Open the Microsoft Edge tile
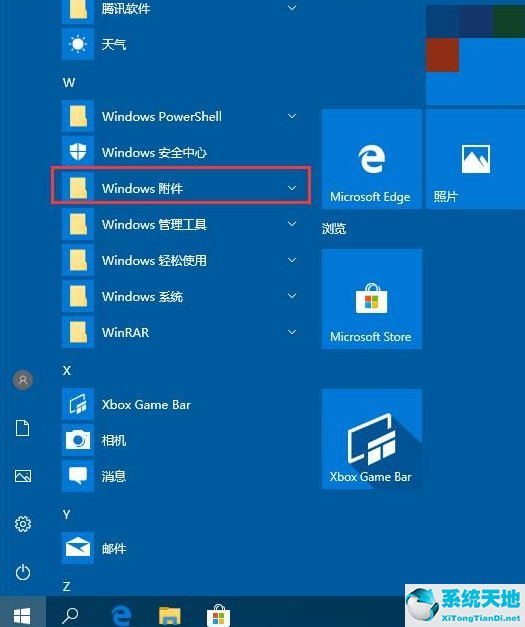The image size is (525, 627). 372,159
